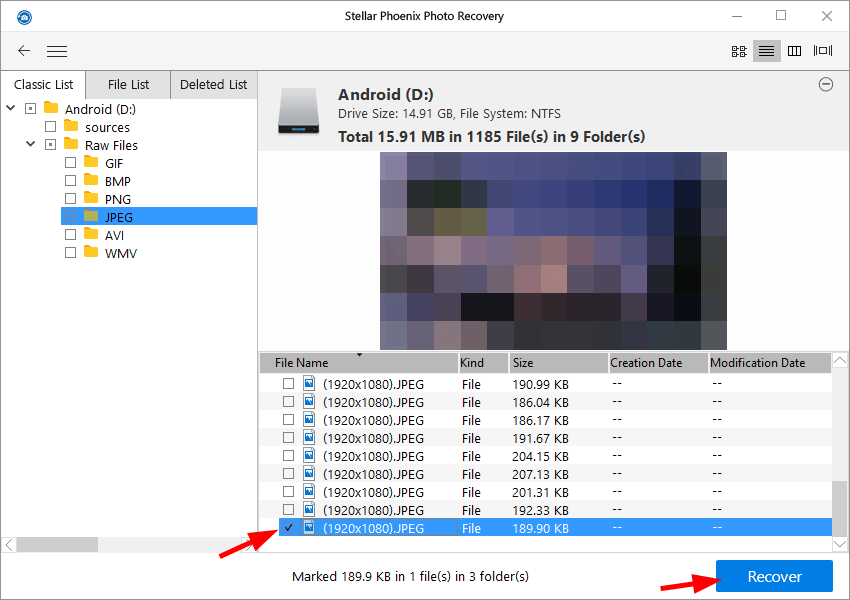Mark the 186.17 KB JPEG file checkbox
Viewport: 850px width, 600px height.
[288, 420]
